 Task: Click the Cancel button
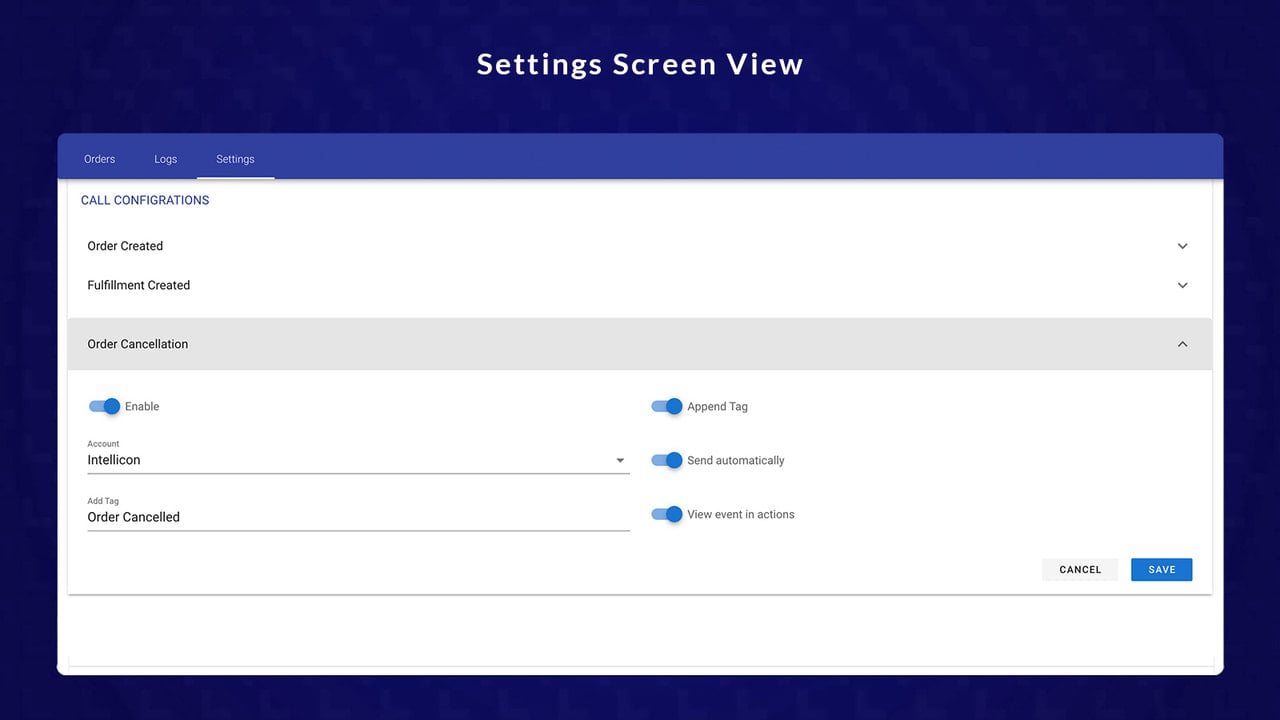1080,569
